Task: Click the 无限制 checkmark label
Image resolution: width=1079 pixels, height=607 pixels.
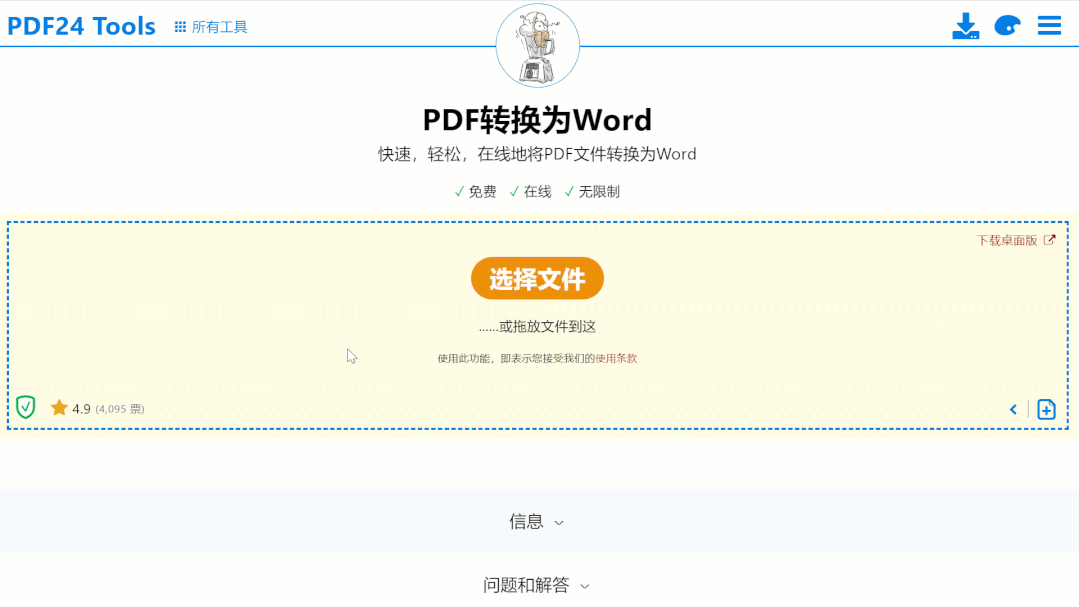Action: tap(592, 192)
